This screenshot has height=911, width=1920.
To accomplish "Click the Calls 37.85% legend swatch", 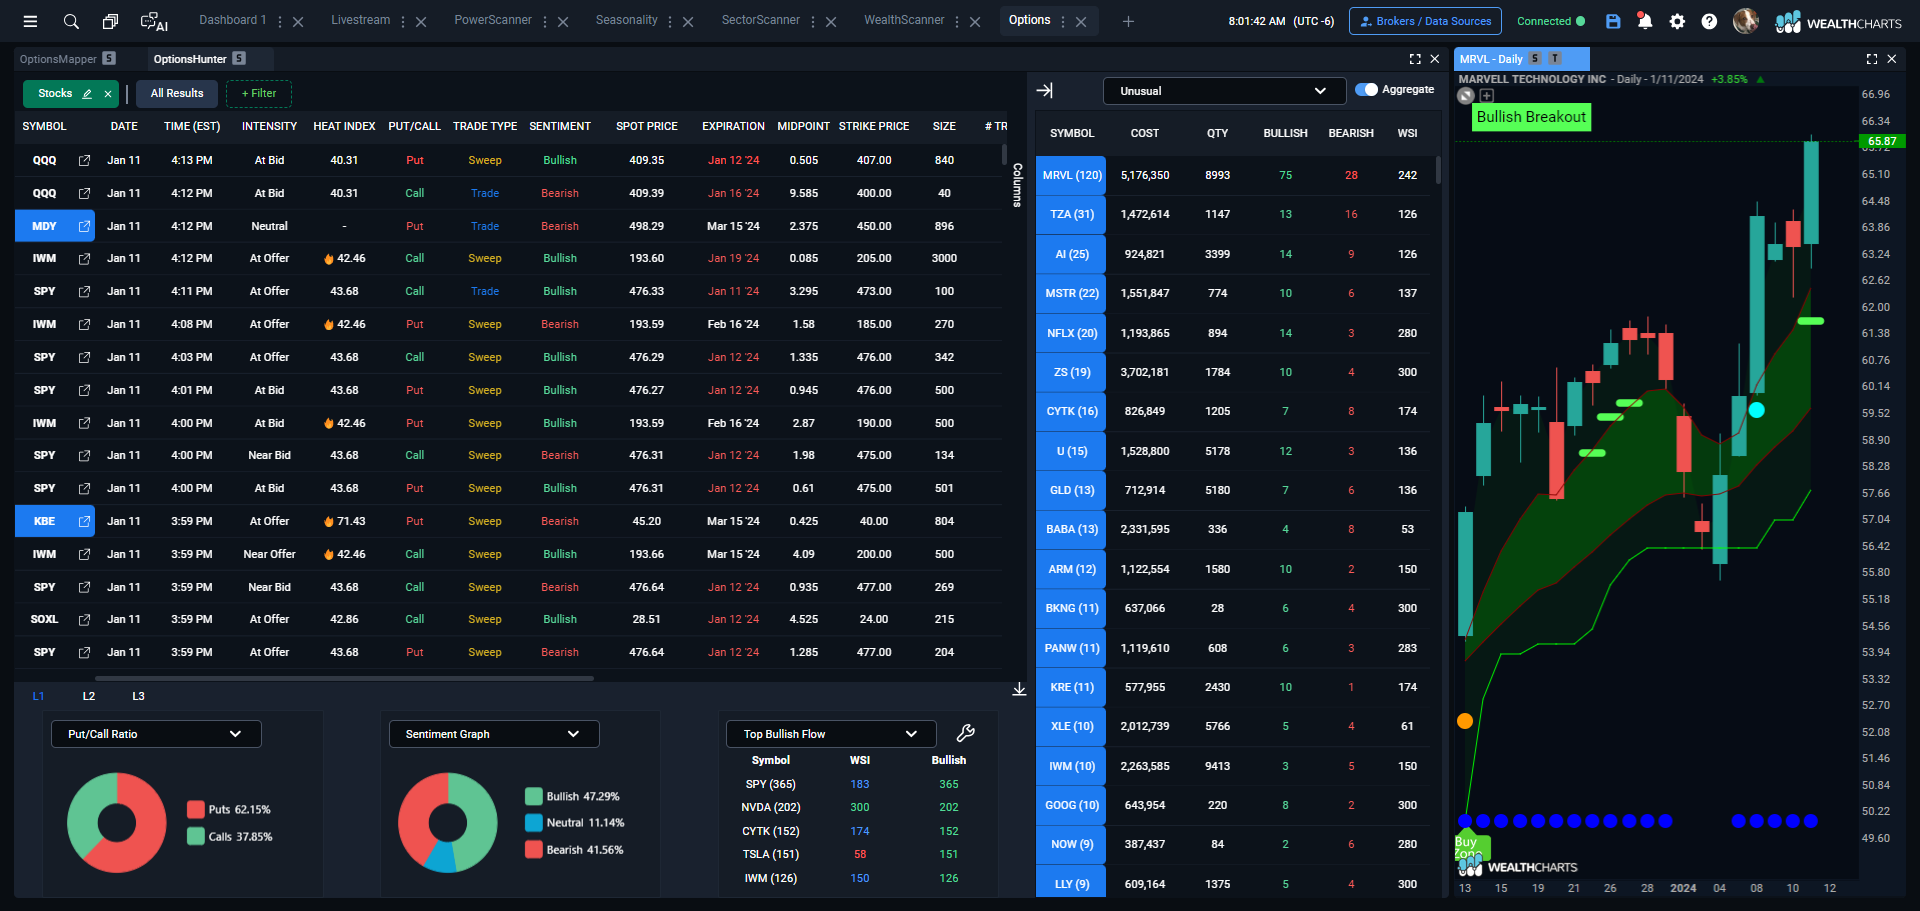I will (196, 836).
